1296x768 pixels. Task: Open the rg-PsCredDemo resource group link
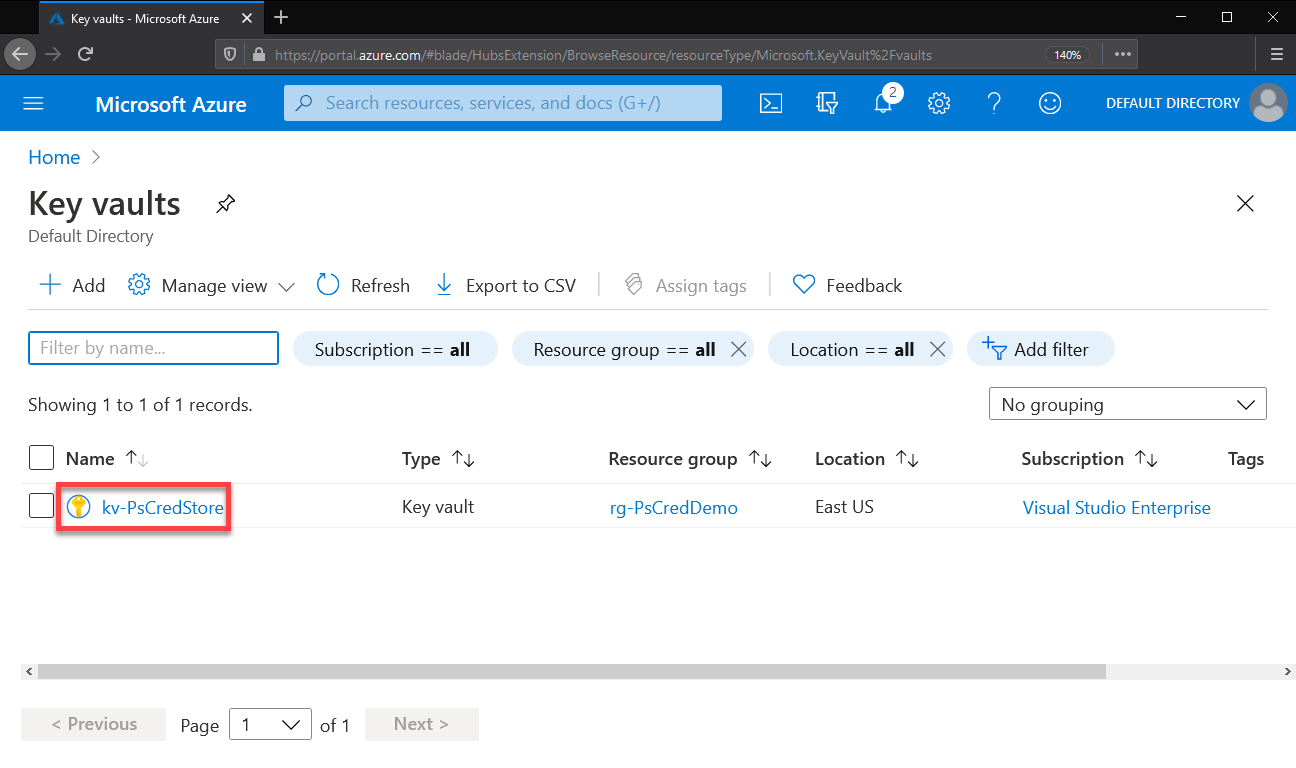pyautogui.click(x=674, y=508)
